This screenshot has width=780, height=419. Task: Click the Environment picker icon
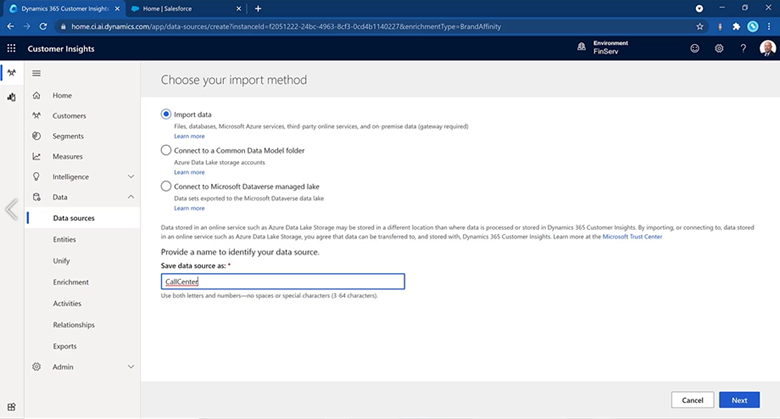[x=581, y=47]
